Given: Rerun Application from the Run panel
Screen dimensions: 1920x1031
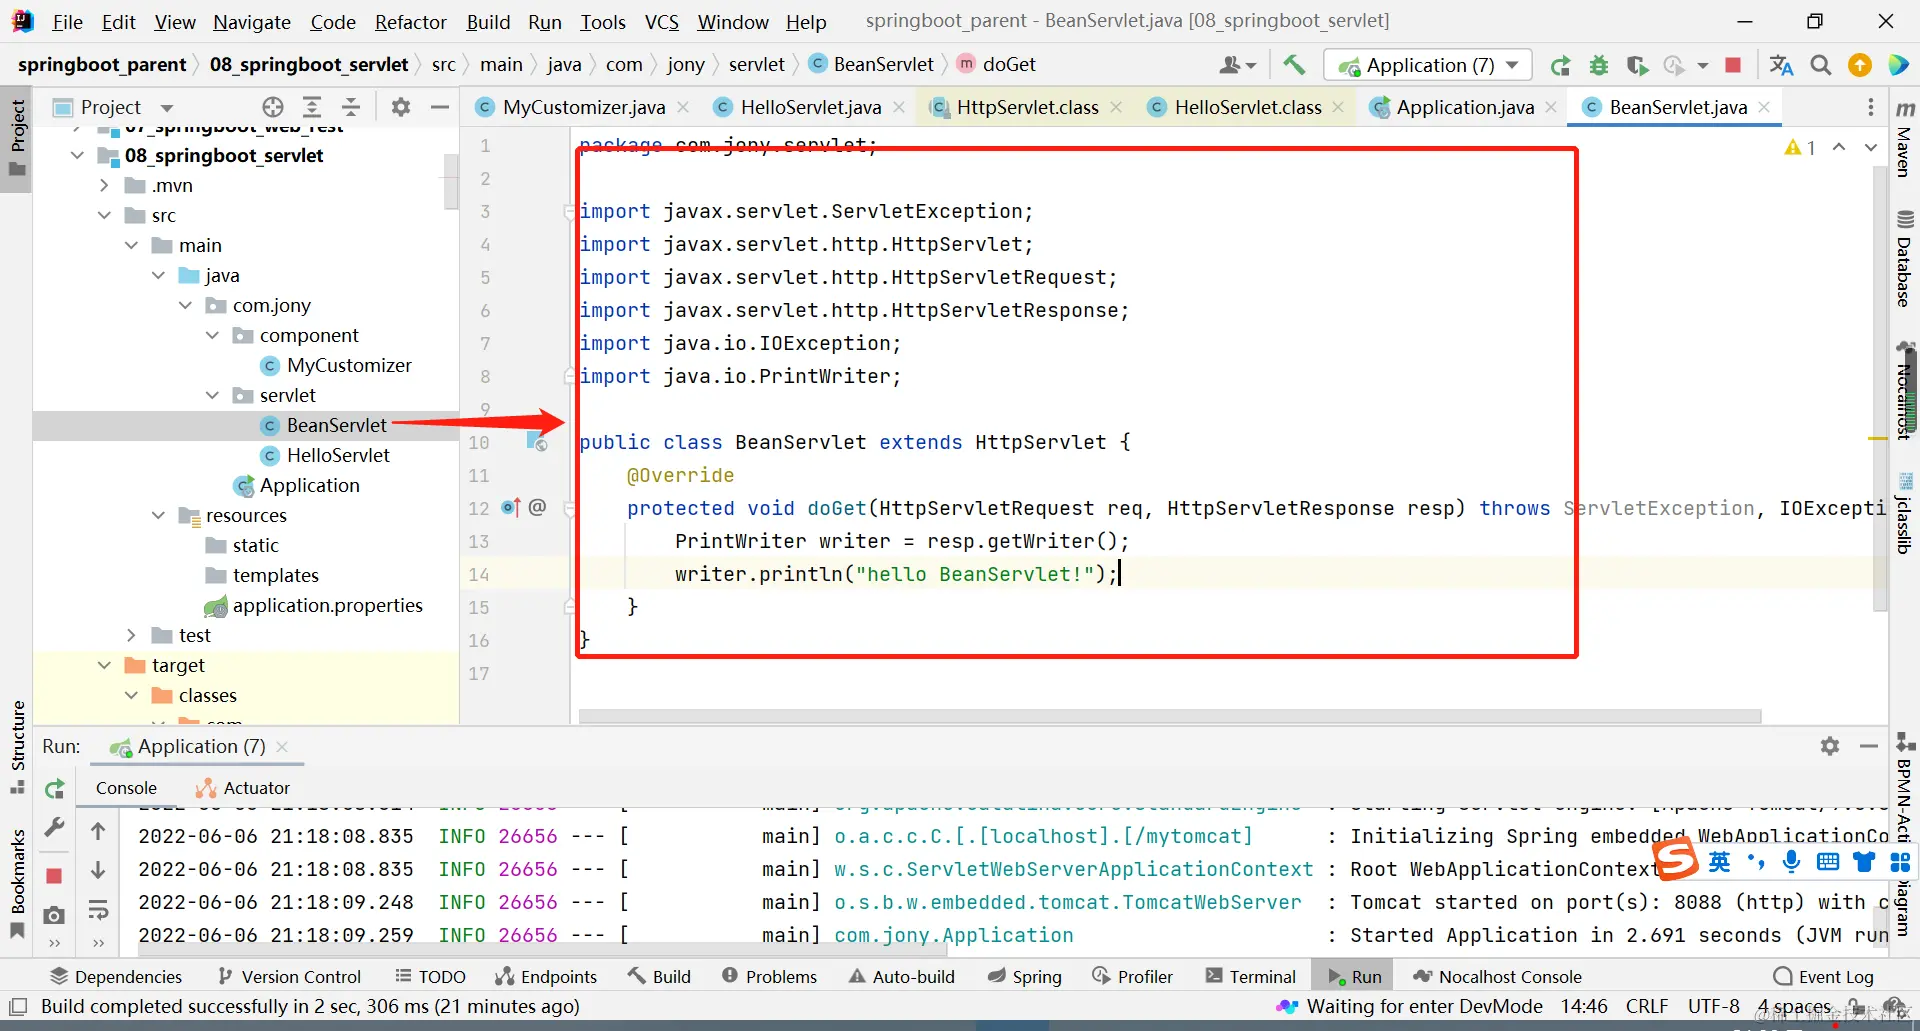Looking at the screenshot, I should 55,789.
